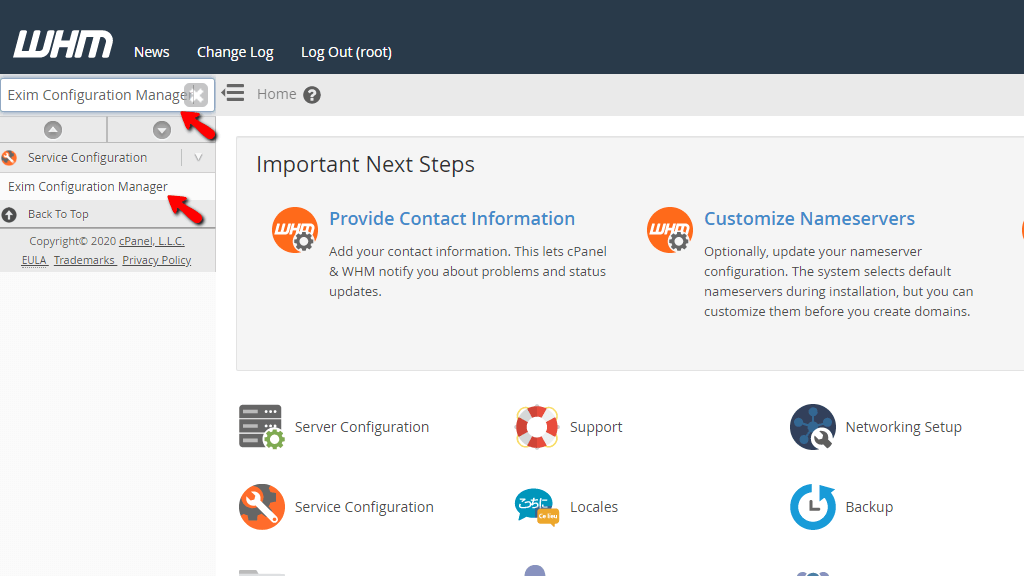The height and width of the screenshot is (576, 1024).
Task: Click the Support lifebuoy icon
Action: tap(537, 426)
